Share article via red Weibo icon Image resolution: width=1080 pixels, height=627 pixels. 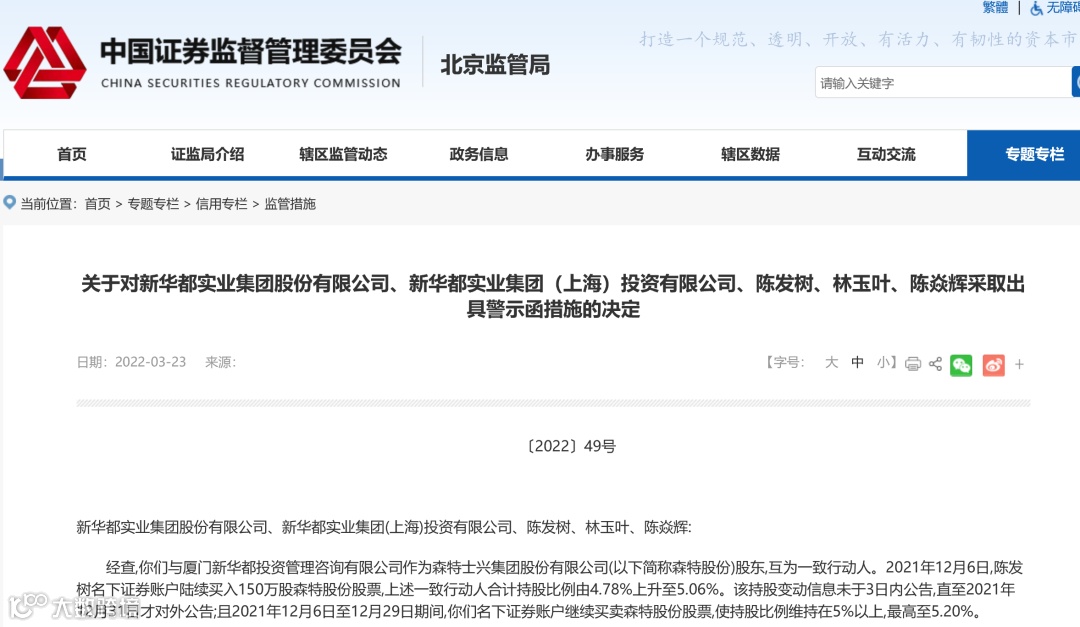tap(993, 364)
